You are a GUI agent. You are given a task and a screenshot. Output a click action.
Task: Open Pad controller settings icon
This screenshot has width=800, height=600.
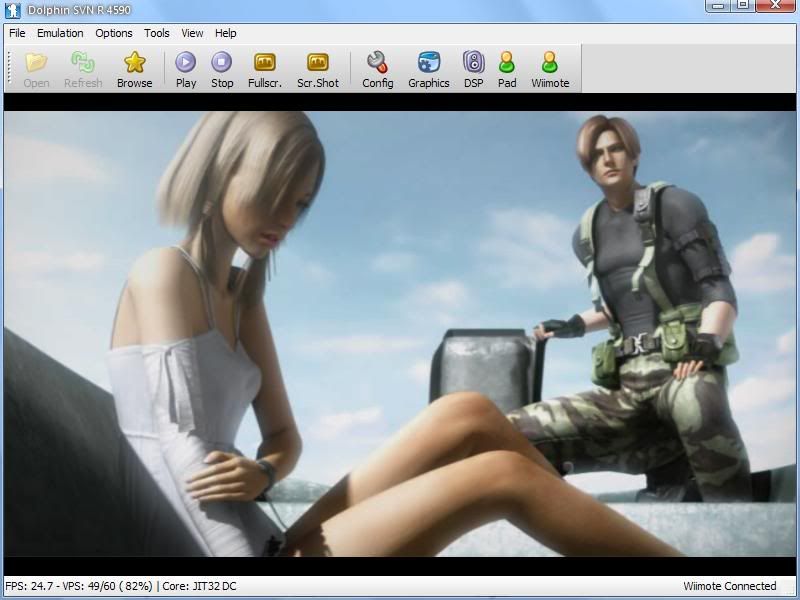(x=507, y=62)
